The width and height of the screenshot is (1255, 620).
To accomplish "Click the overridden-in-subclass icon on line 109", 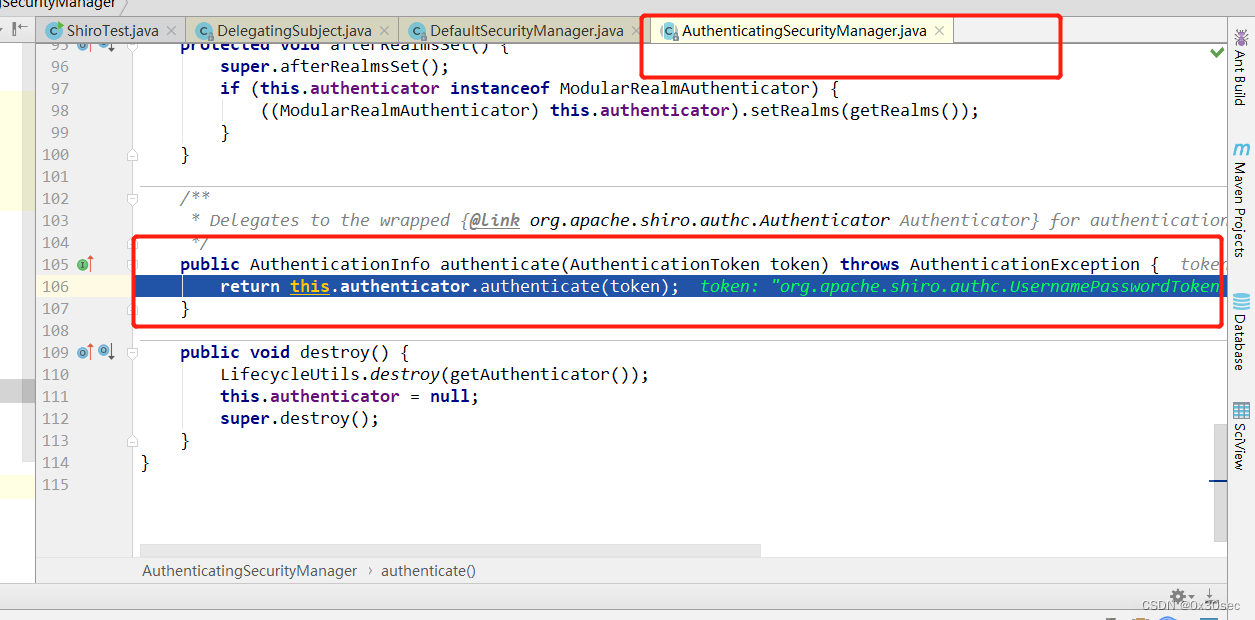I will coord(105,352).
